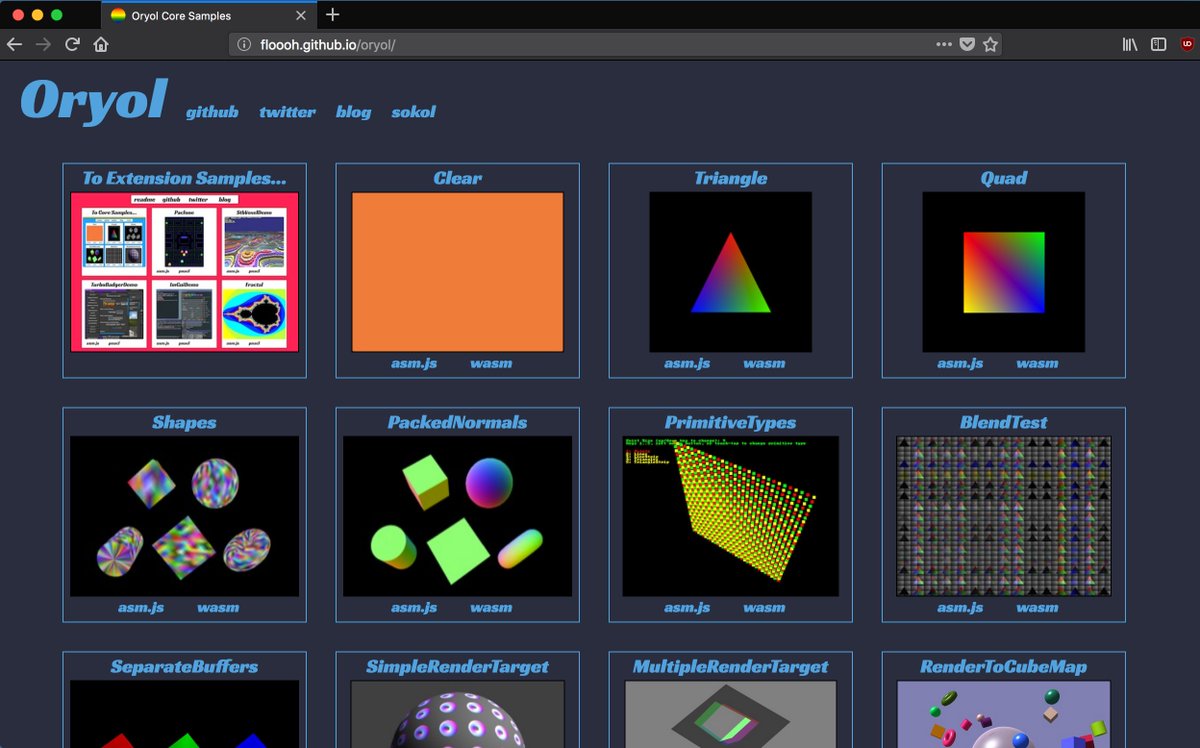Select the Oryol Core Samples tab

pyautogui.click(x=208, y=15)
